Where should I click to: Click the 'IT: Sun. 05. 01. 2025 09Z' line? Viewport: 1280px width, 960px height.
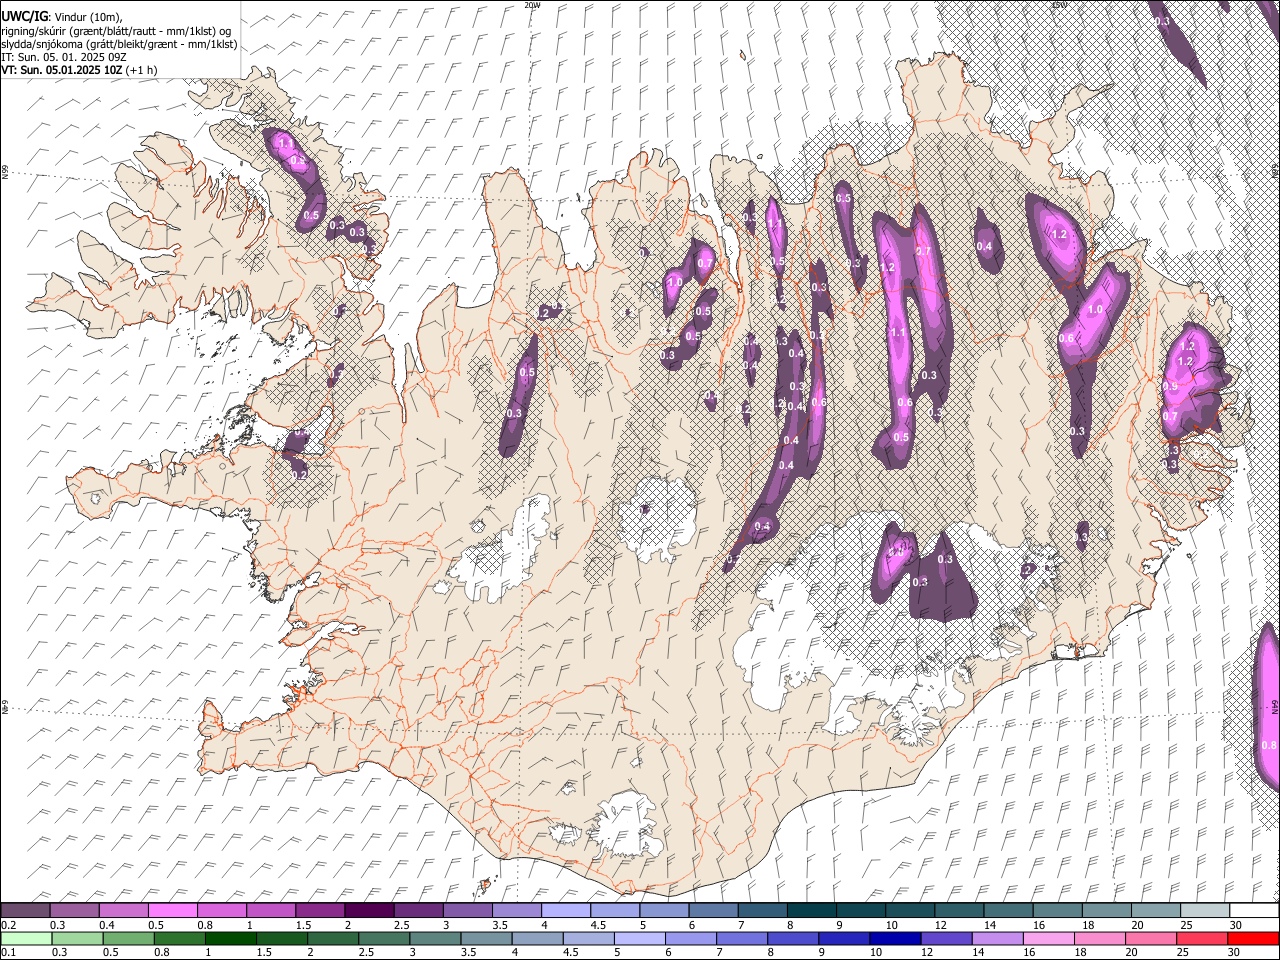click(x=63, y=57)
